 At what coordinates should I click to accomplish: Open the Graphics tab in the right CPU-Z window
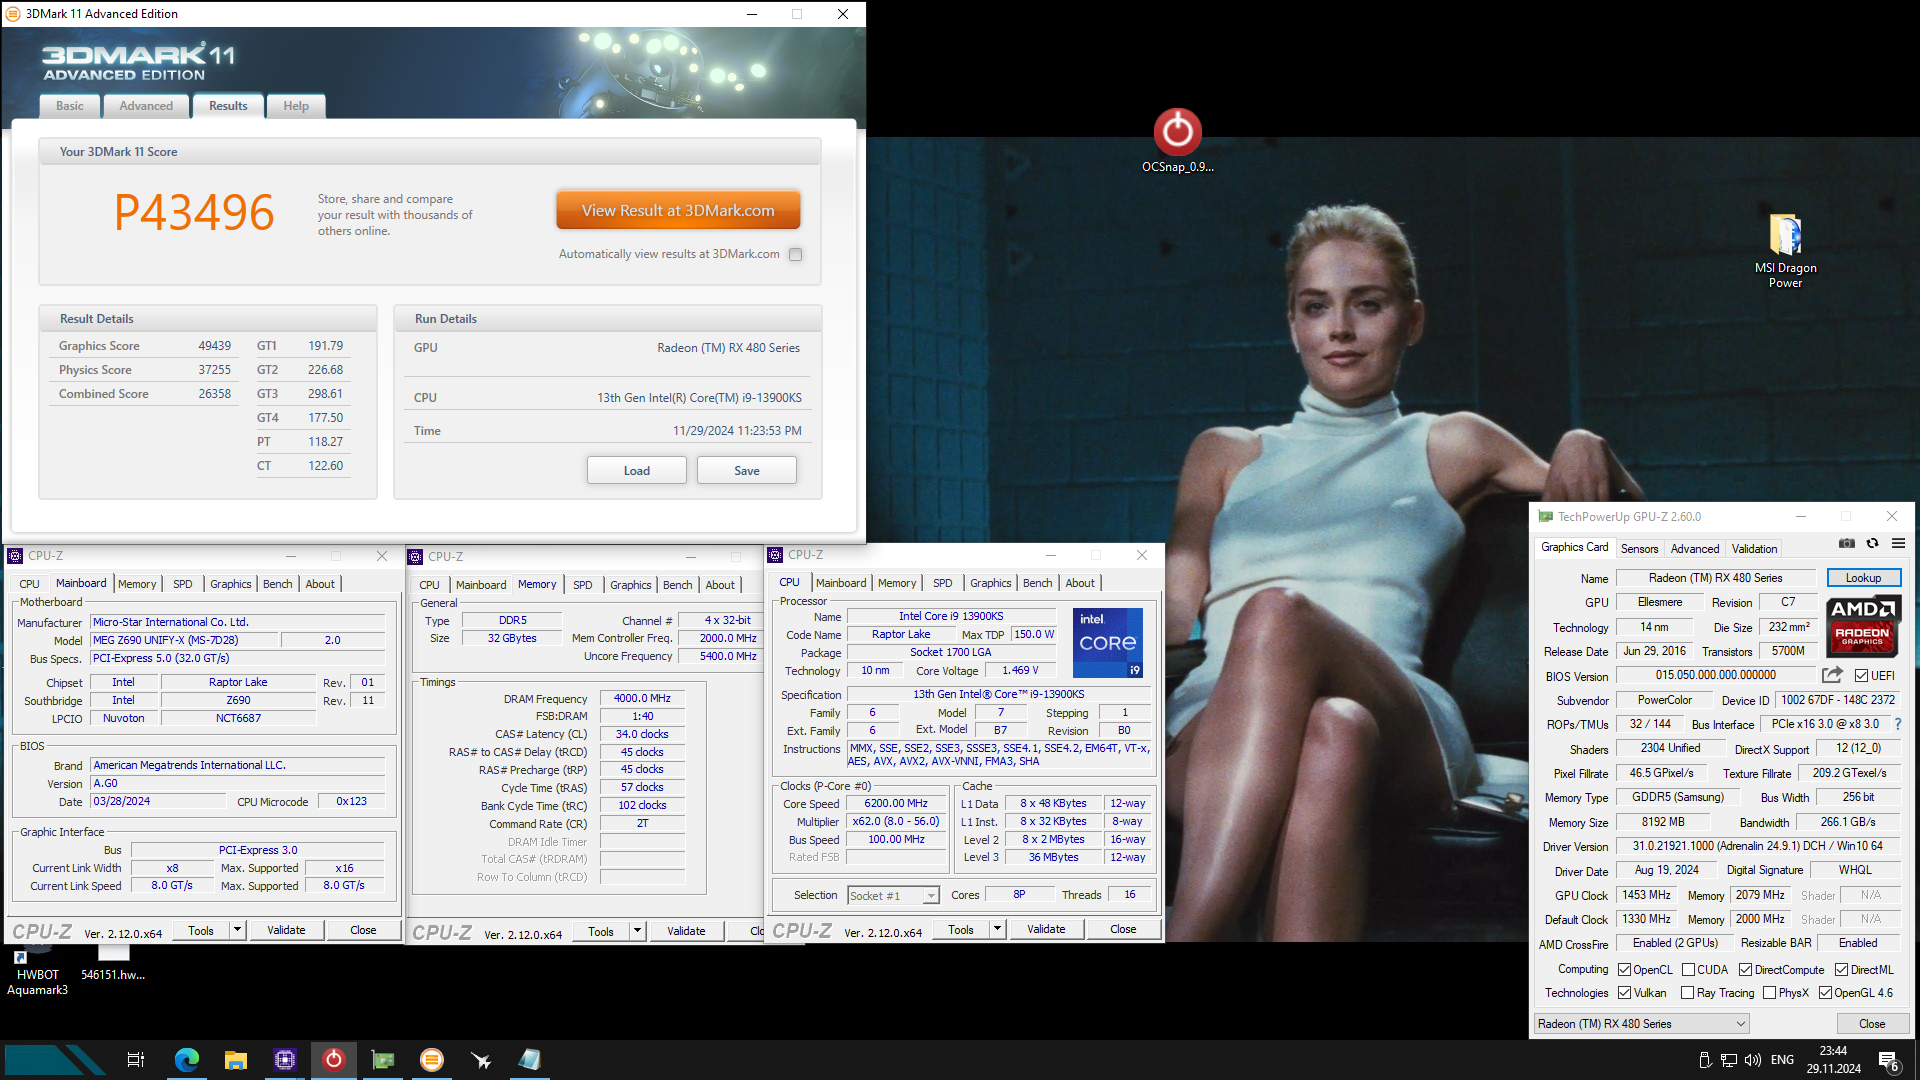(991, 583)
